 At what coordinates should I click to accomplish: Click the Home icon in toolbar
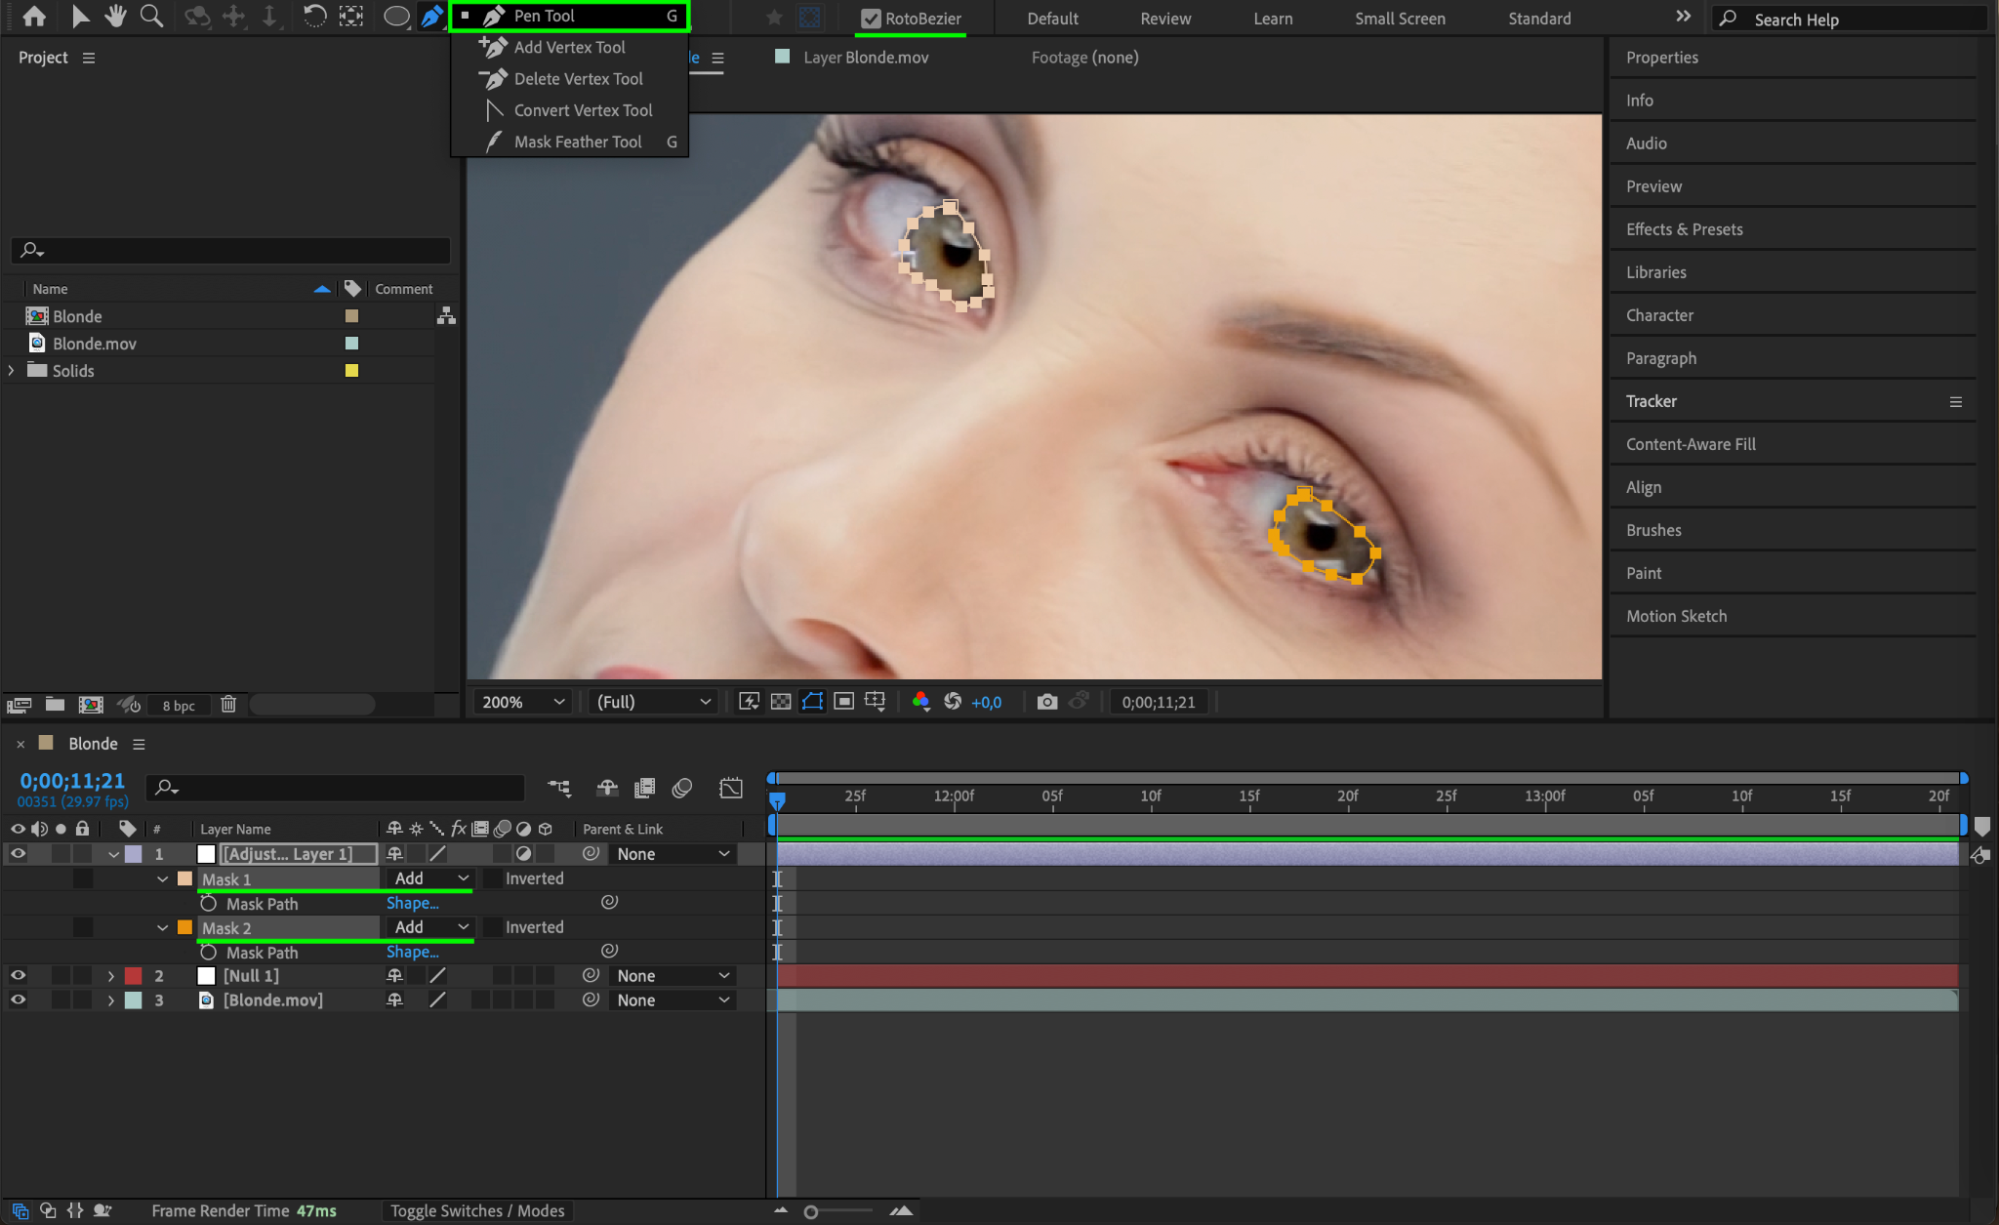coord(34,16)
